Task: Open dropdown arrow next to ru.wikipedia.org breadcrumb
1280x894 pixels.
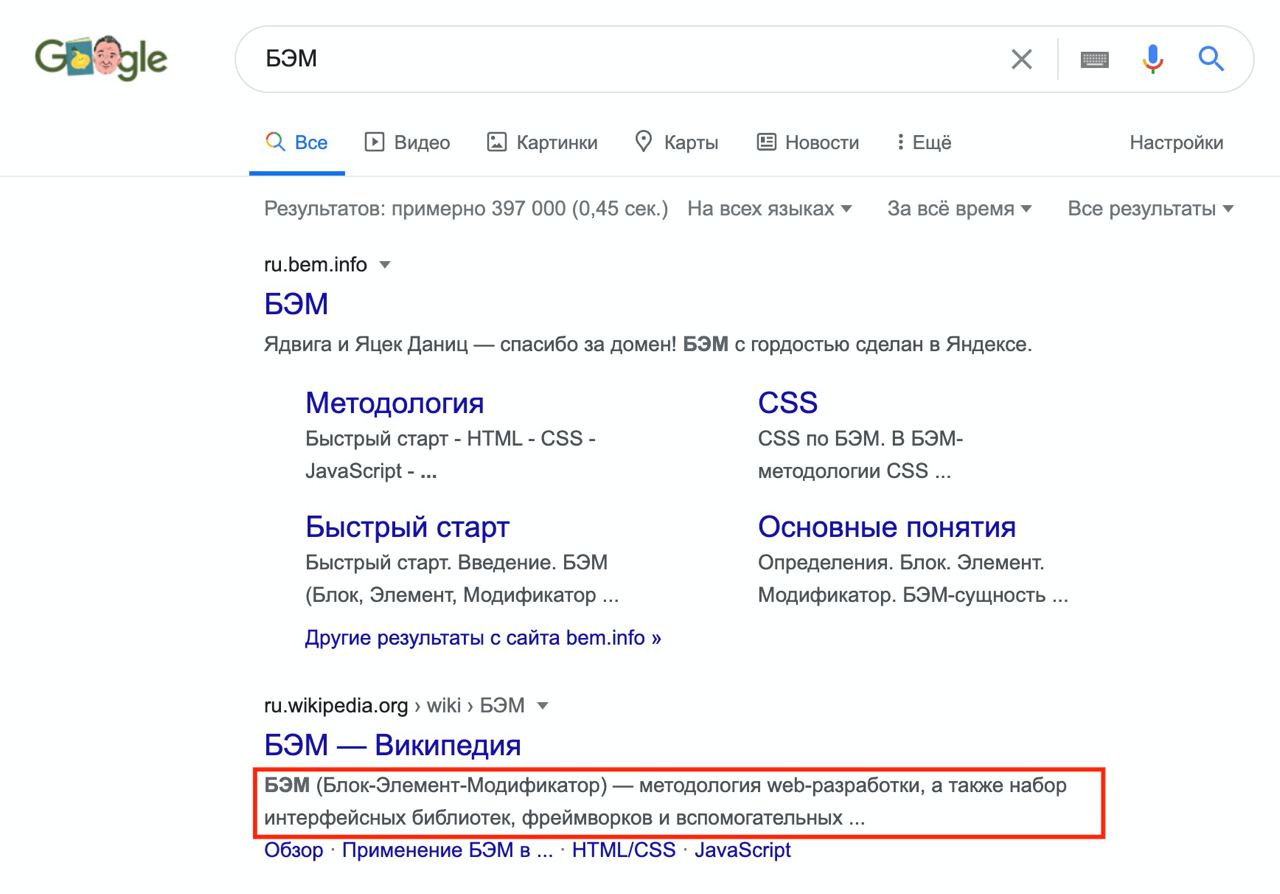Action: (543, 706)
